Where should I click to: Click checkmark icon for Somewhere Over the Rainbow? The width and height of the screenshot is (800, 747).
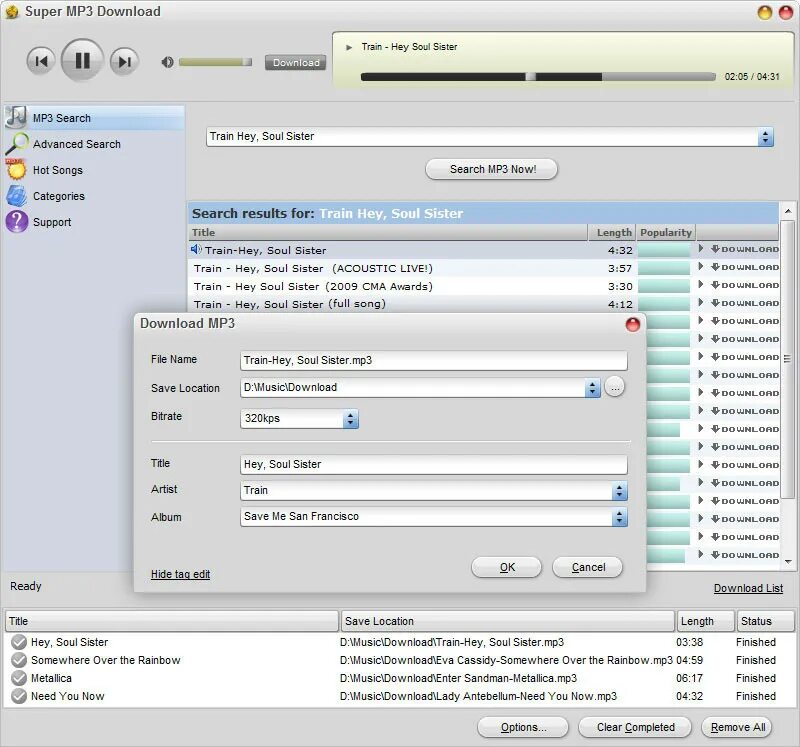pyautogui.click(x=19, y=660)
